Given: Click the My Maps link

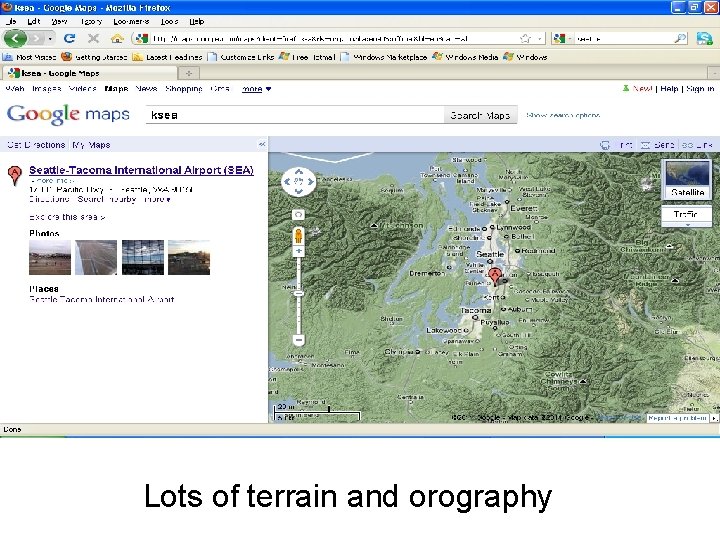Looking at the screenshot, I should [x=91, y=145].
